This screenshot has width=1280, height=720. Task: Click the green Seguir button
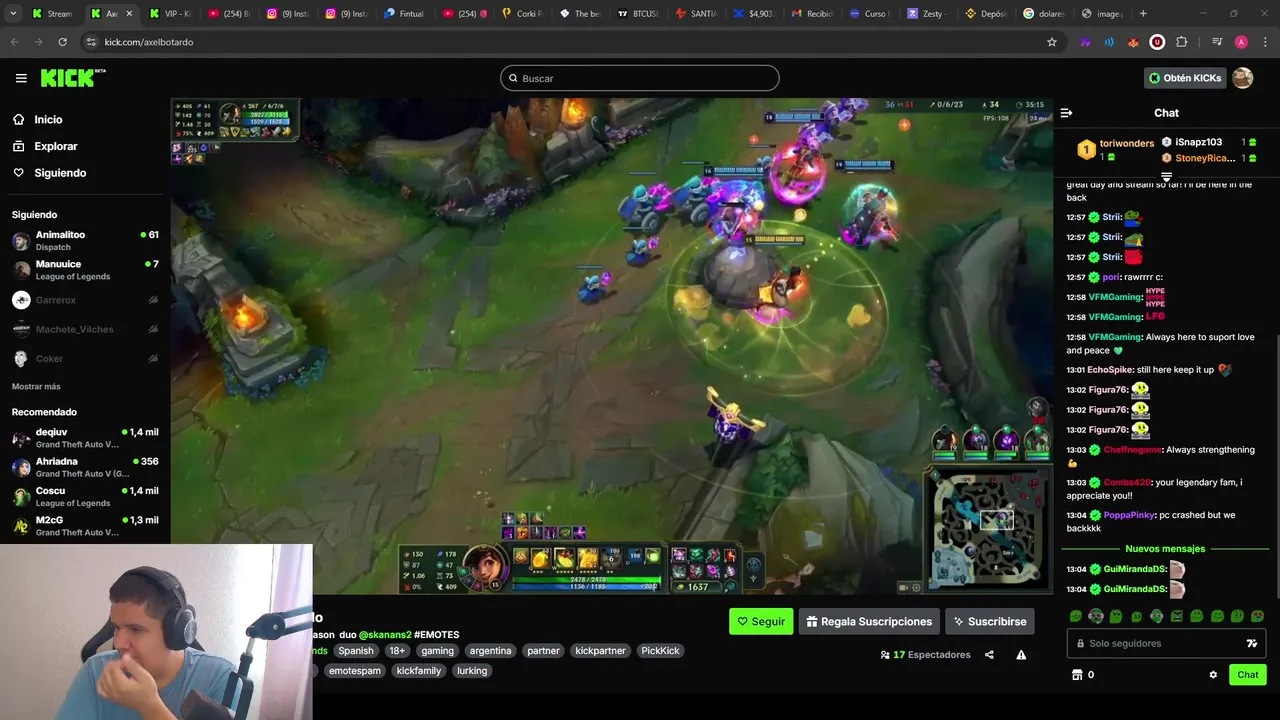coord(761,621)
